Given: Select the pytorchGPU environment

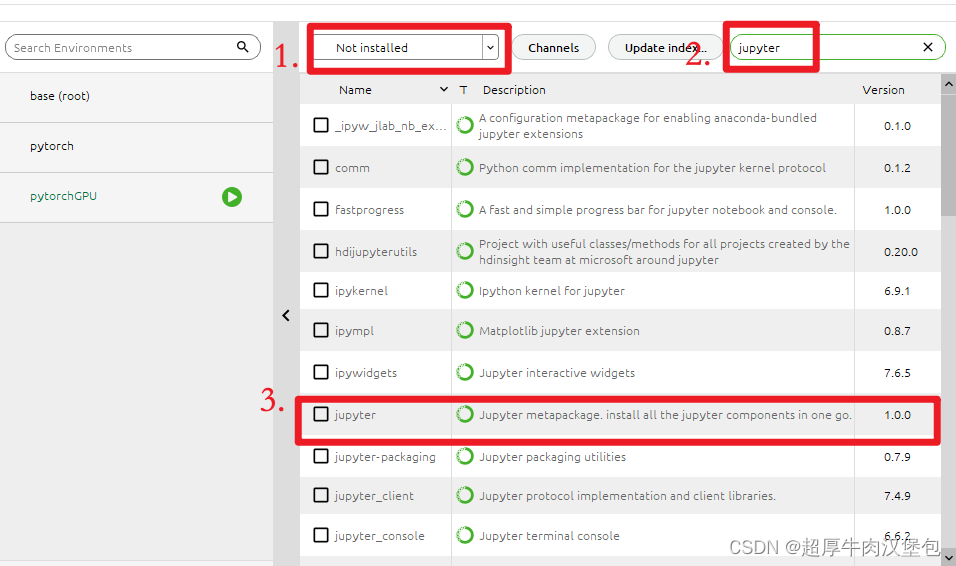Looking at the screenshot, I should coord(137,197).
